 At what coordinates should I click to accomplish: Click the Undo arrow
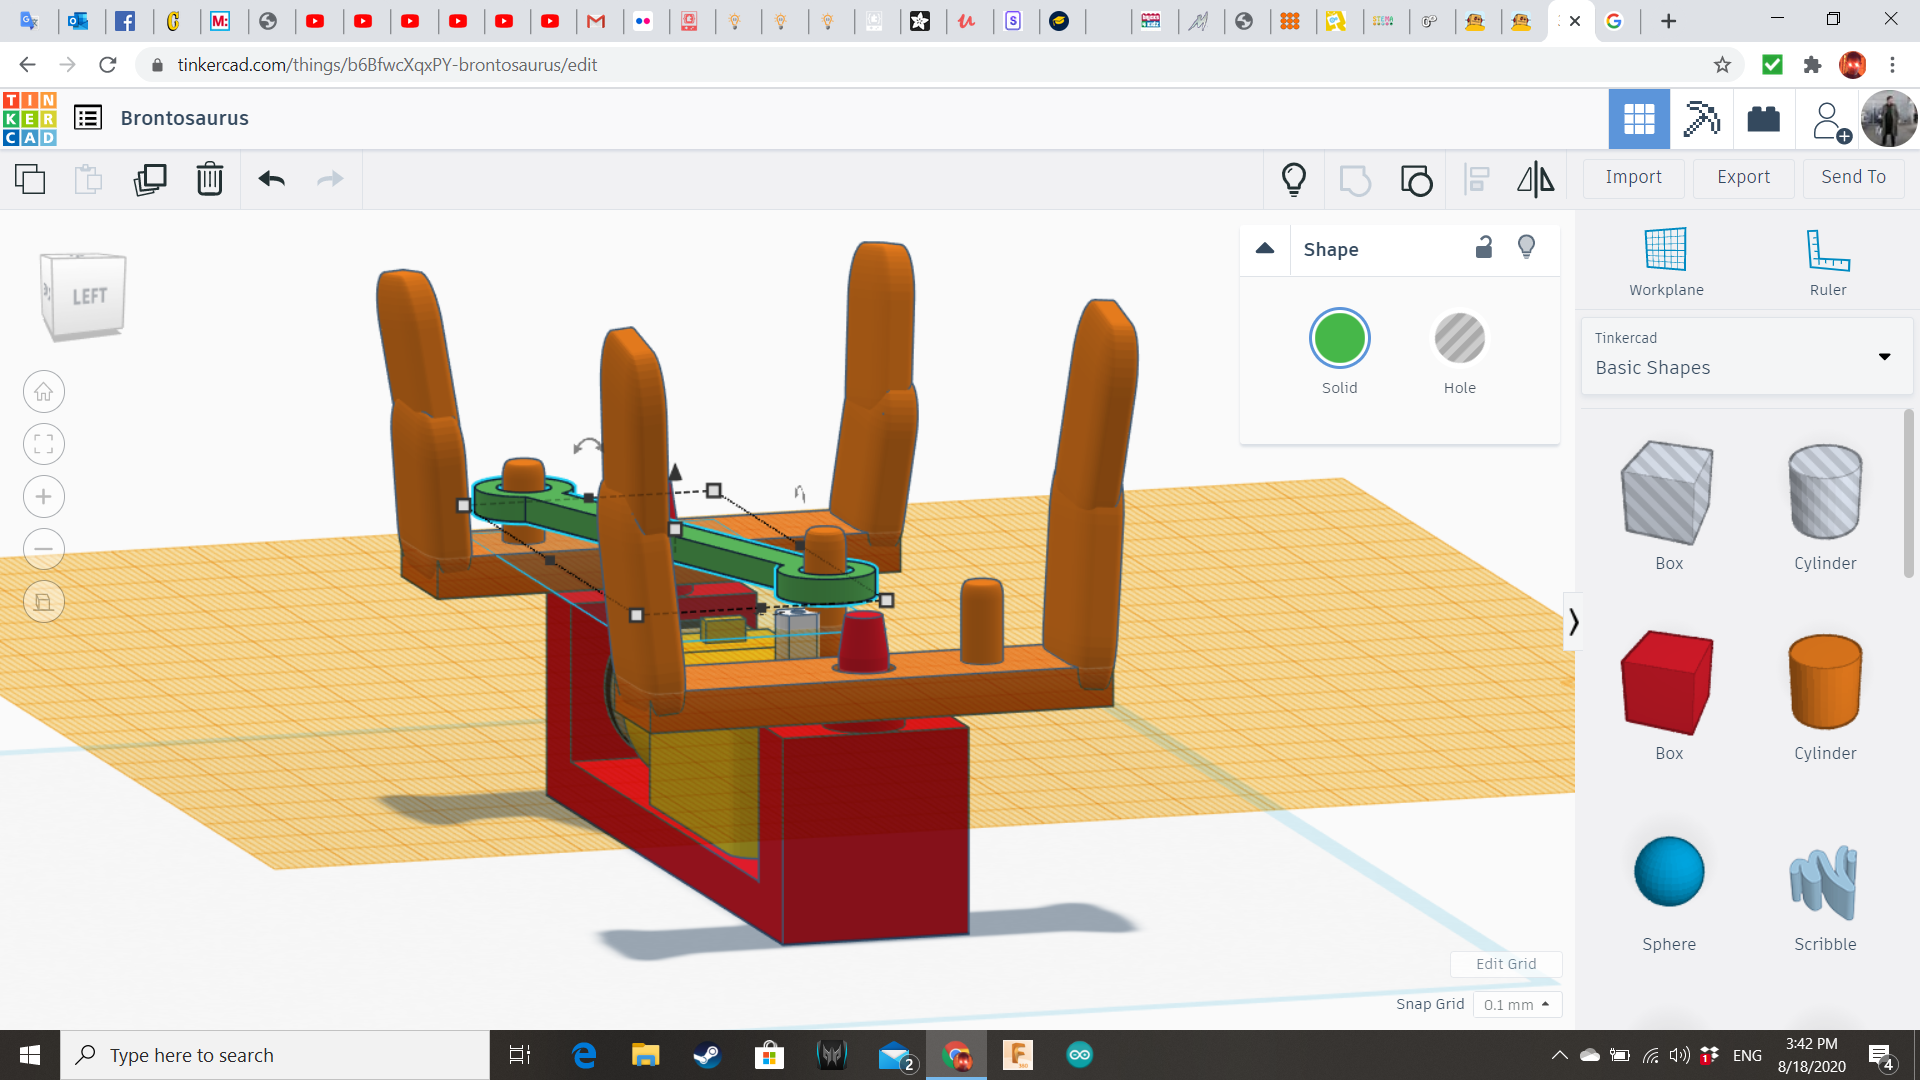coord(271,179)
